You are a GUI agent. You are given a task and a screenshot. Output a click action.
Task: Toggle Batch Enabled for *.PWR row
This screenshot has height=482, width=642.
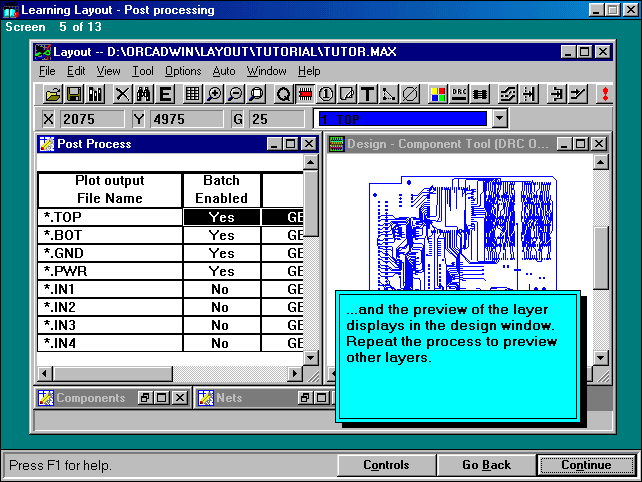click(221, 271)
